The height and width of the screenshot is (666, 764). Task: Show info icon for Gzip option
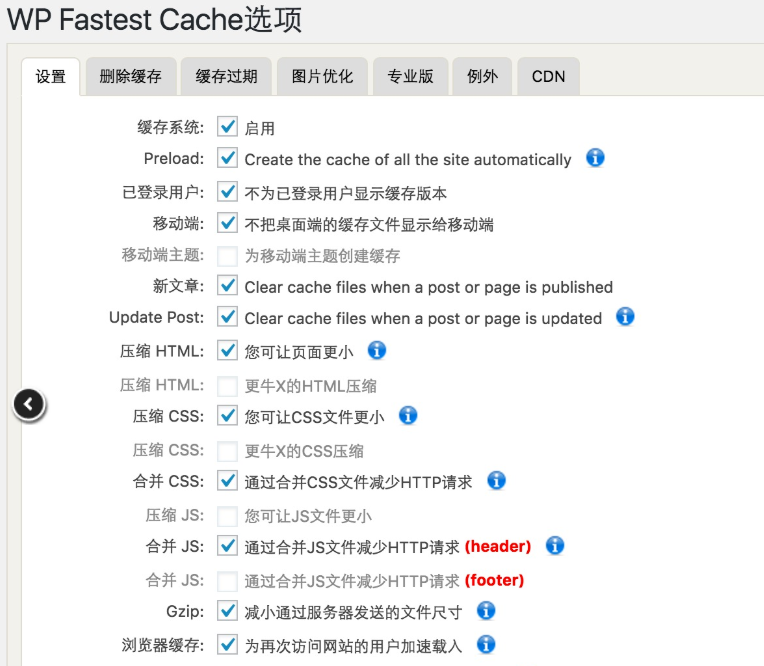point(486,610)
